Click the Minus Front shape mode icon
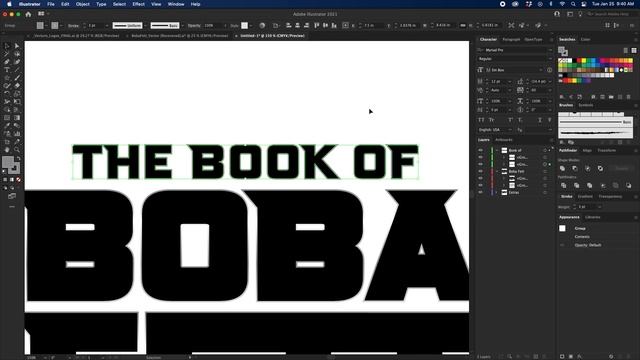640x360 pixels. [x=575, y=168]
